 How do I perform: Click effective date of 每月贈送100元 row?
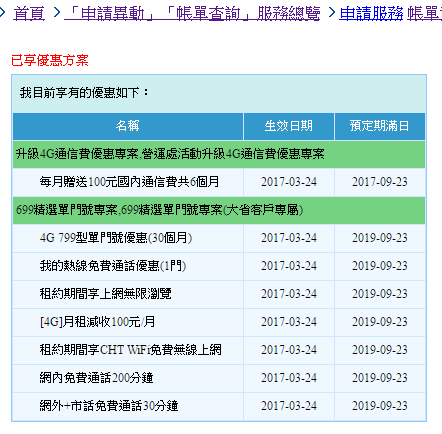coord(289,182)
